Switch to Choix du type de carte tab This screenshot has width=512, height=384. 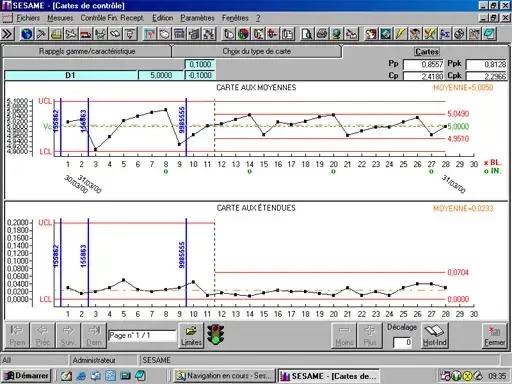pos(257,51)
